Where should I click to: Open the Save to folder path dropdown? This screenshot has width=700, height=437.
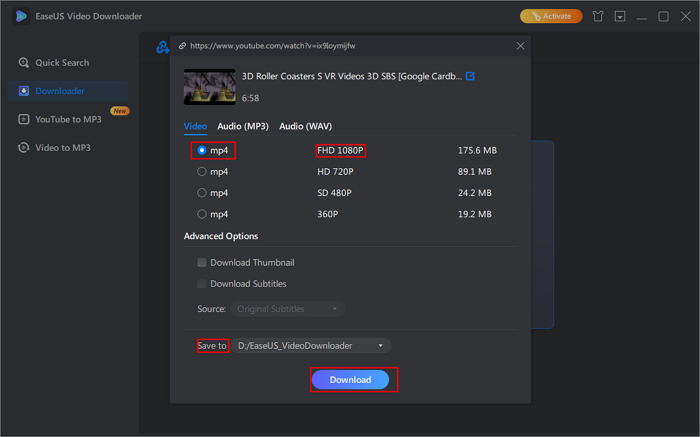pyautogui.click(x=311, y=346)
